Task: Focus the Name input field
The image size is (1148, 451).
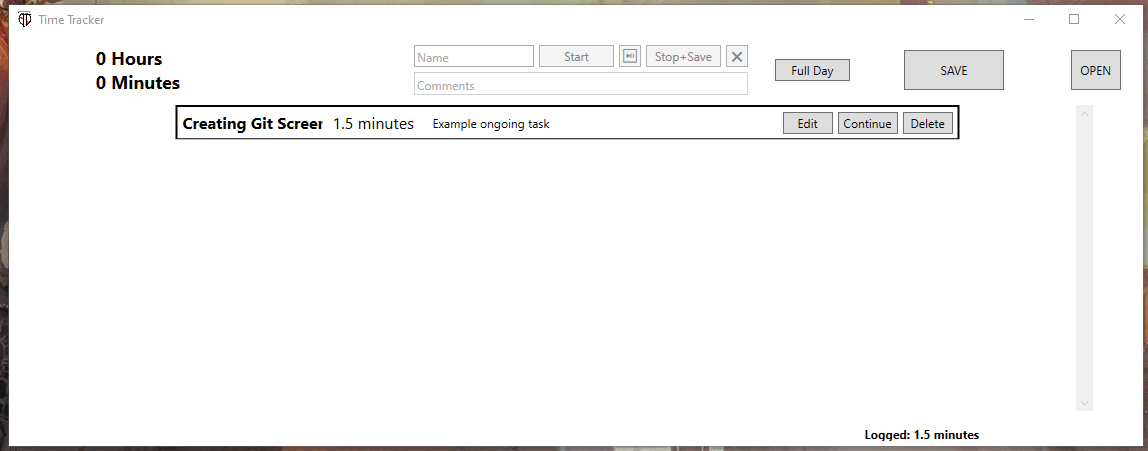Action: (x=474, y=56)
